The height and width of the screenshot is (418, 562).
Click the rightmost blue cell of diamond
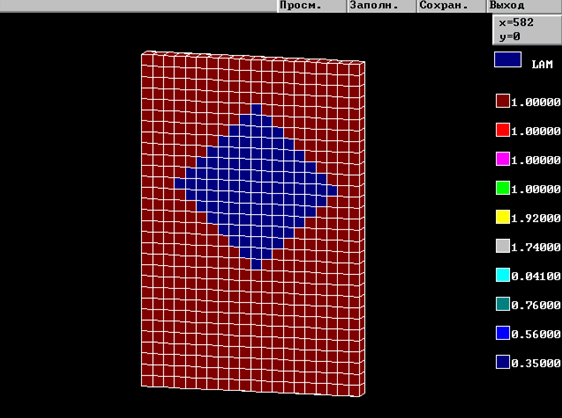pyautogui.click(x=332, y=191)
